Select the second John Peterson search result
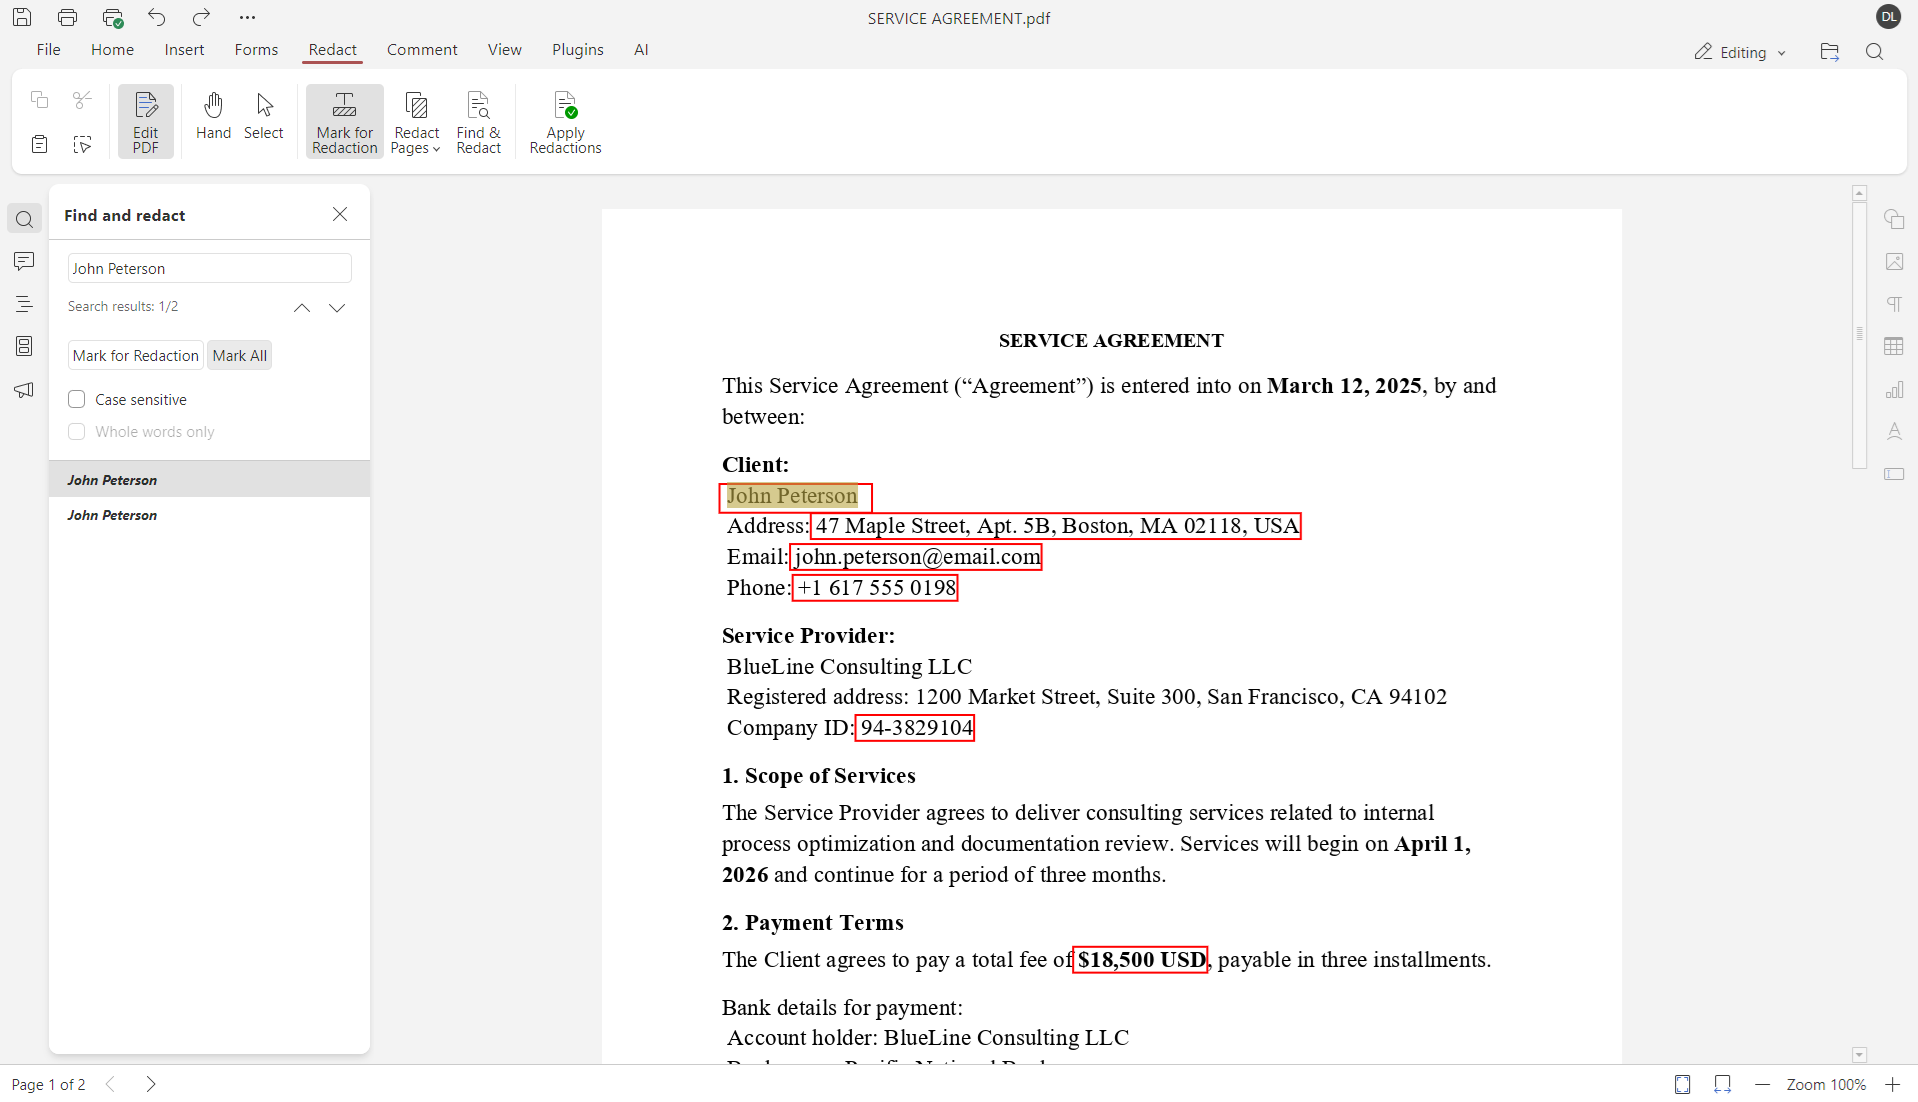 (x=112, y=515)
